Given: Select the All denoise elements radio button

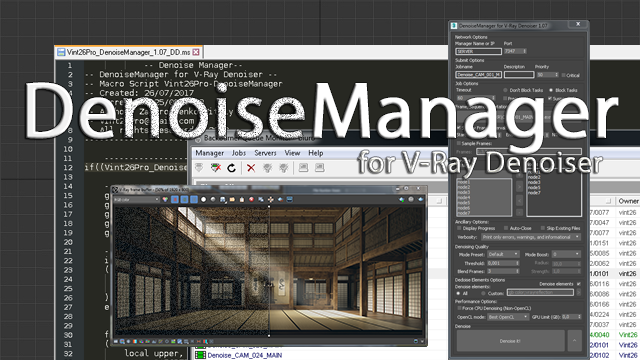Looking at the screenshot, I should tap(458, 293).
